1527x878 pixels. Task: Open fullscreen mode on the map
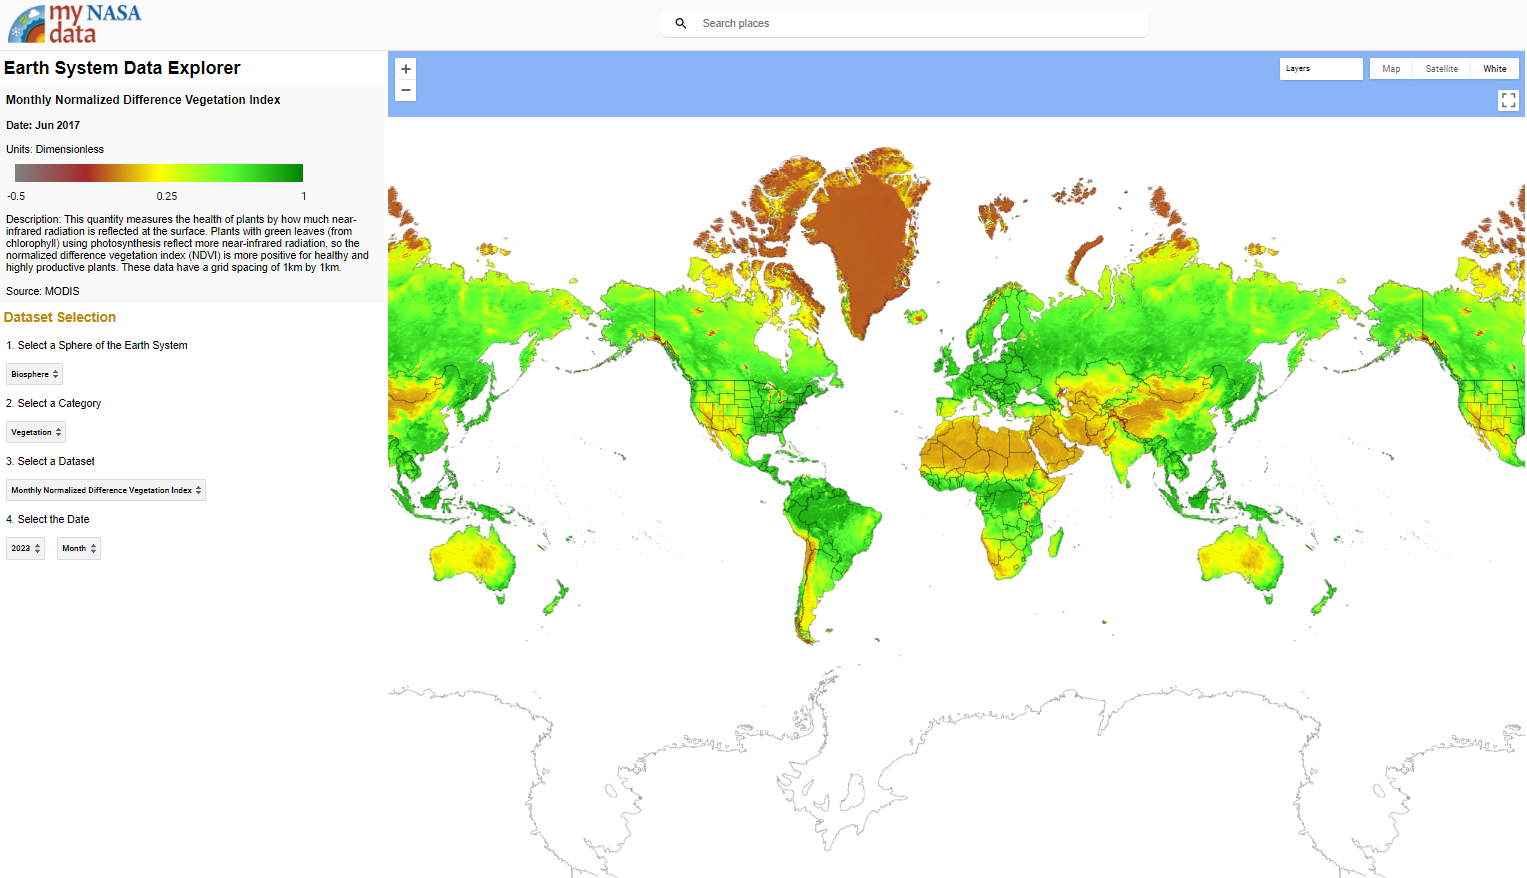[x=1508, y=100]
